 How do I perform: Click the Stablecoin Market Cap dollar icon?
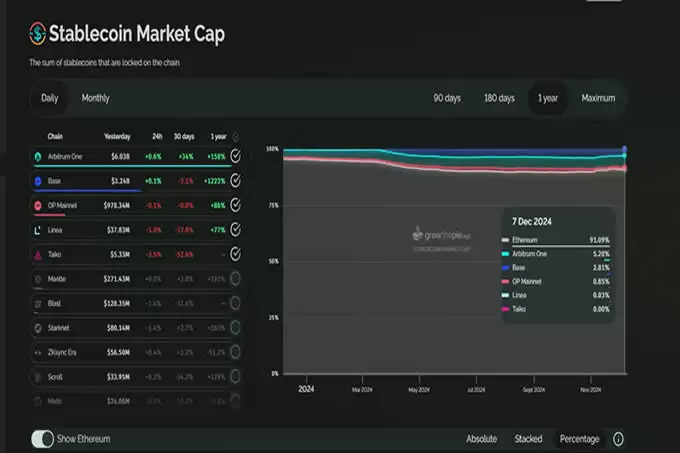click(37, 33)
